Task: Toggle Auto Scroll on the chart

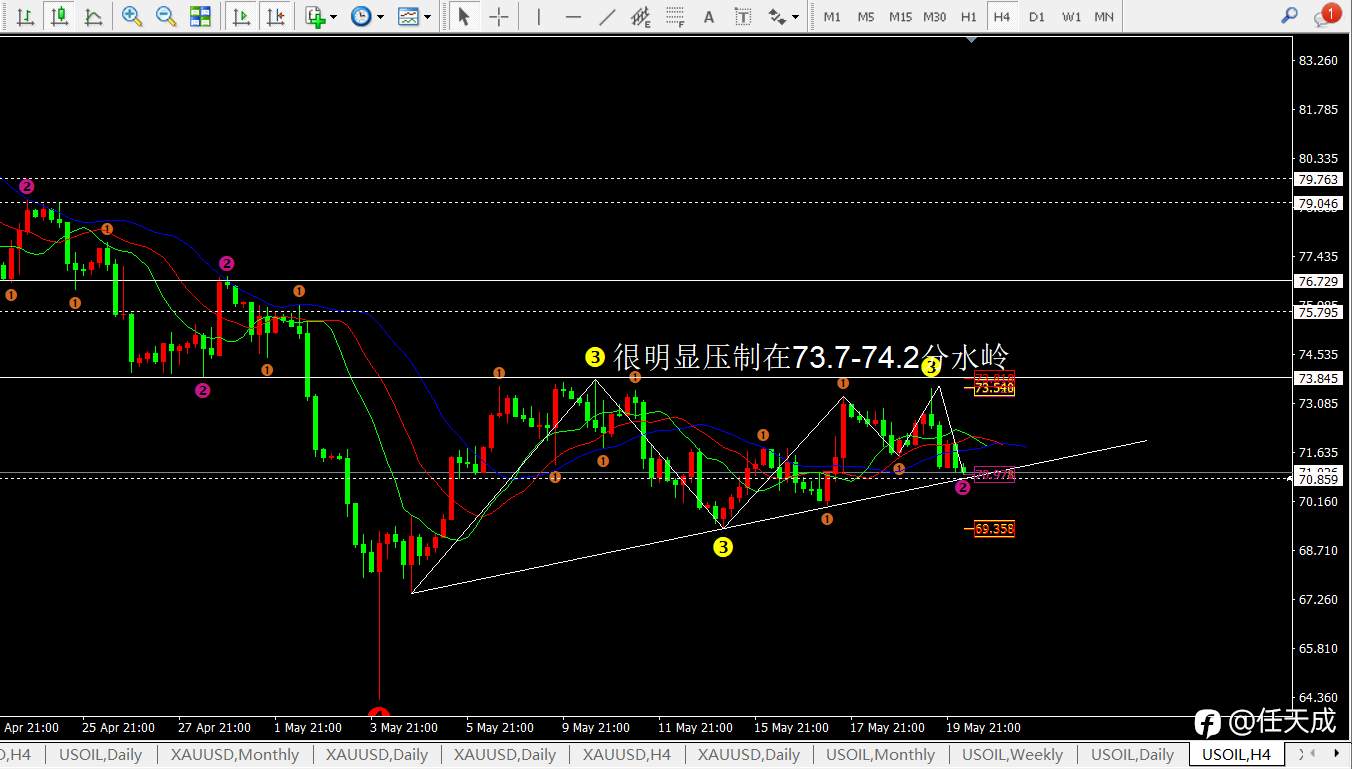Action: coord(240,16)
